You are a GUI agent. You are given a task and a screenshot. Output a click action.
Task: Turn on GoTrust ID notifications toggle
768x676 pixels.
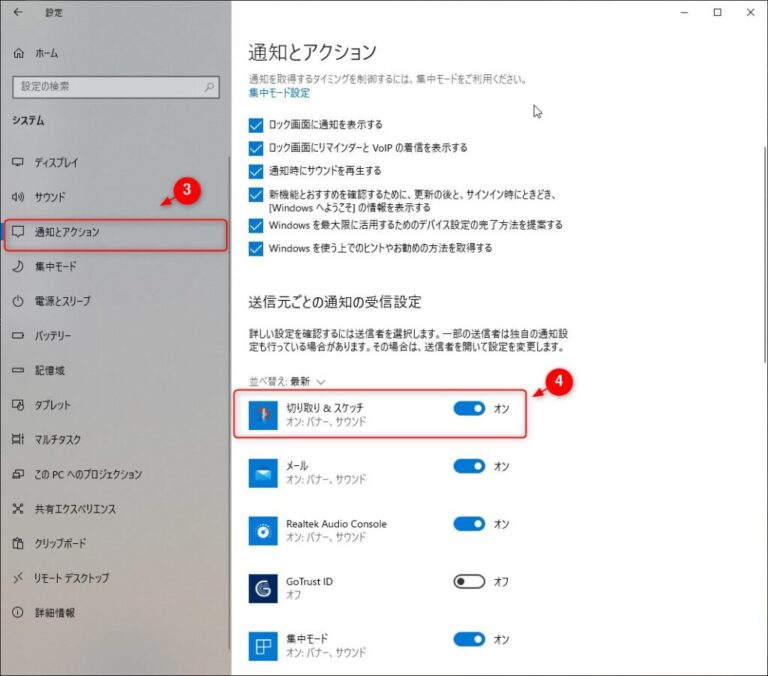pyautogui.click(x=469, y=582)
